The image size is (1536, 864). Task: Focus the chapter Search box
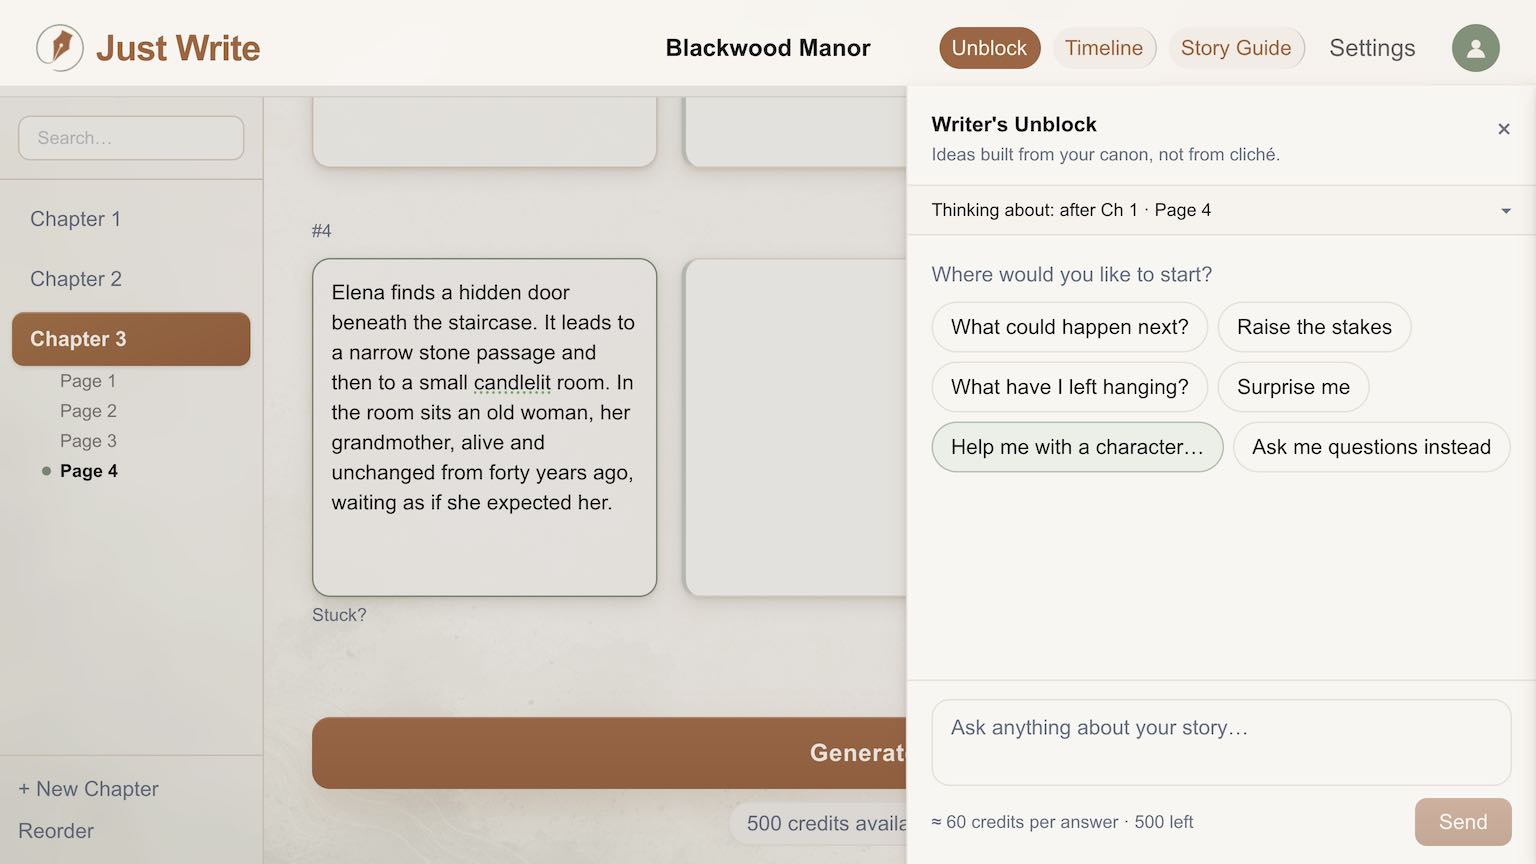131,138
